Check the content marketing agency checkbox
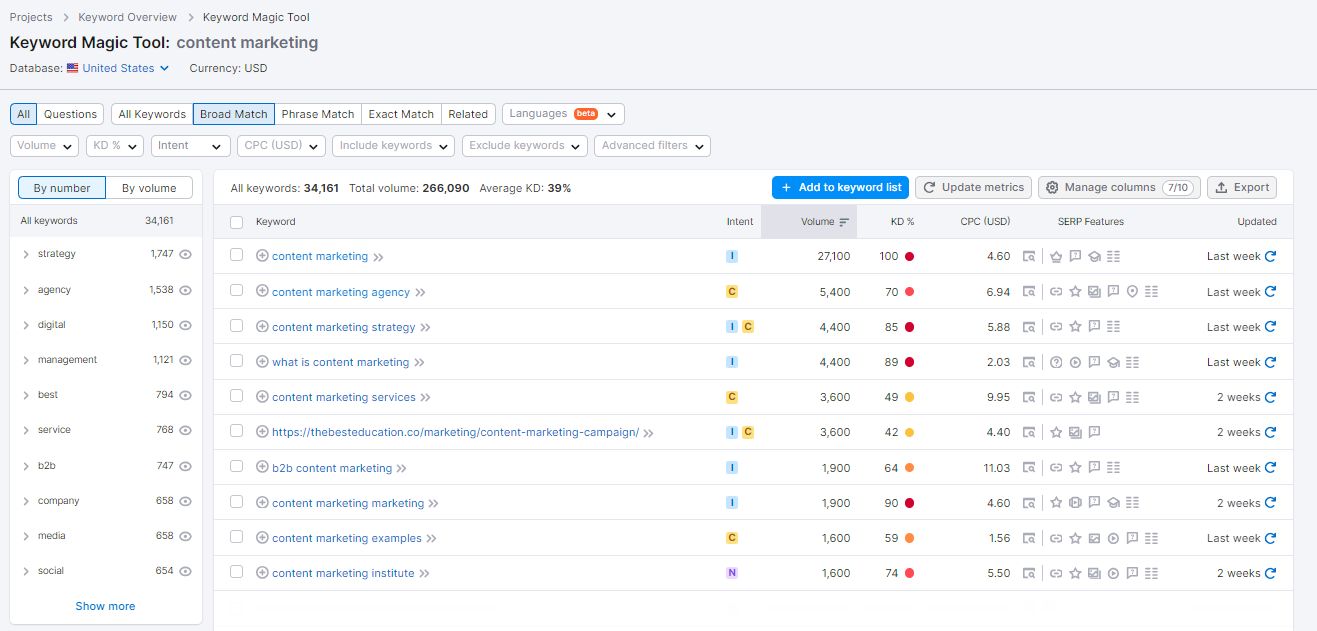The width and height of the screenshot is (1317, 631). pos(236,290)
